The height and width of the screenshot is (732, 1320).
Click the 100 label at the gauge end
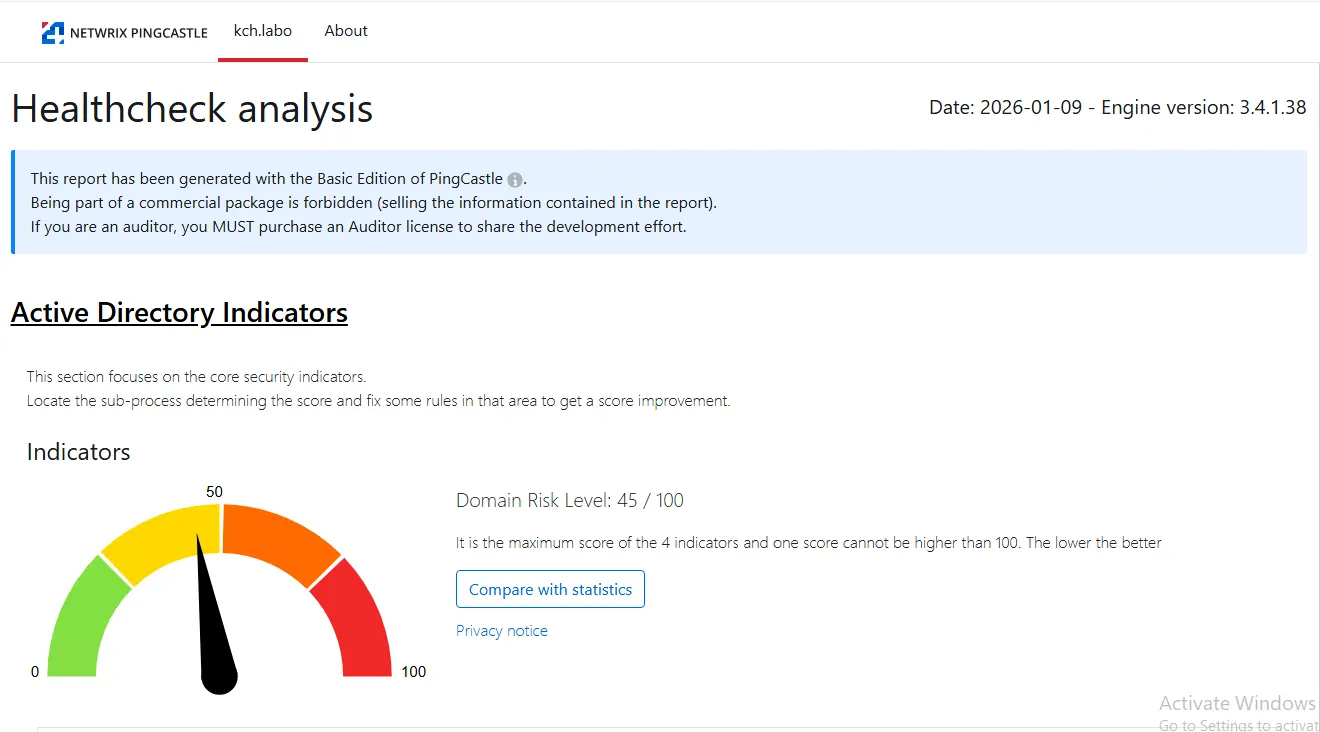(413, 672)
